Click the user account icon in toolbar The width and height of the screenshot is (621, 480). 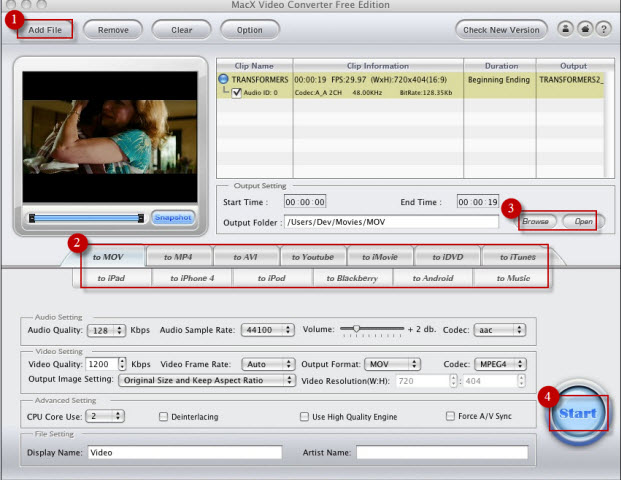(x=566, y=29)
